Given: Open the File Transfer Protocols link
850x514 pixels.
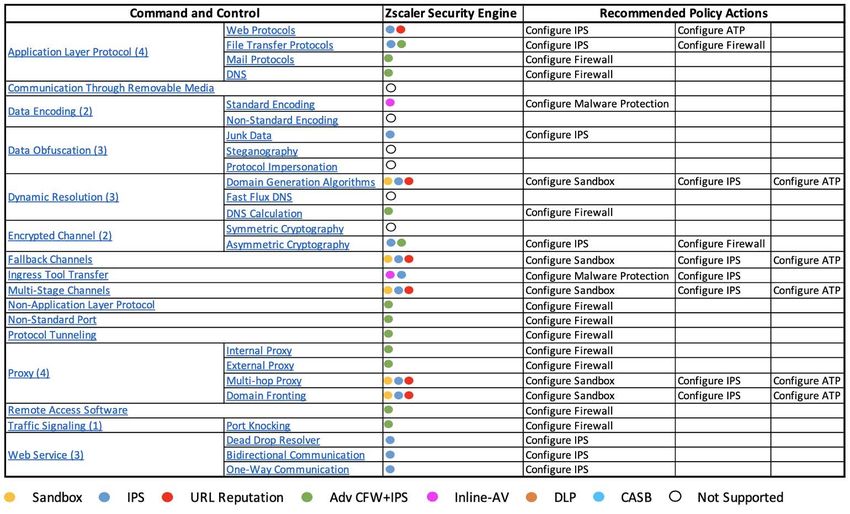Looking at the screenshot, I should click(280, 45).
